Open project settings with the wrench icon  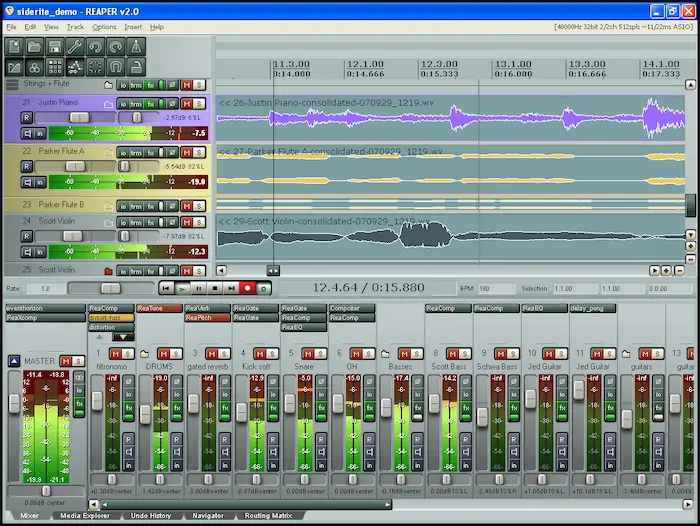point(76,47)
